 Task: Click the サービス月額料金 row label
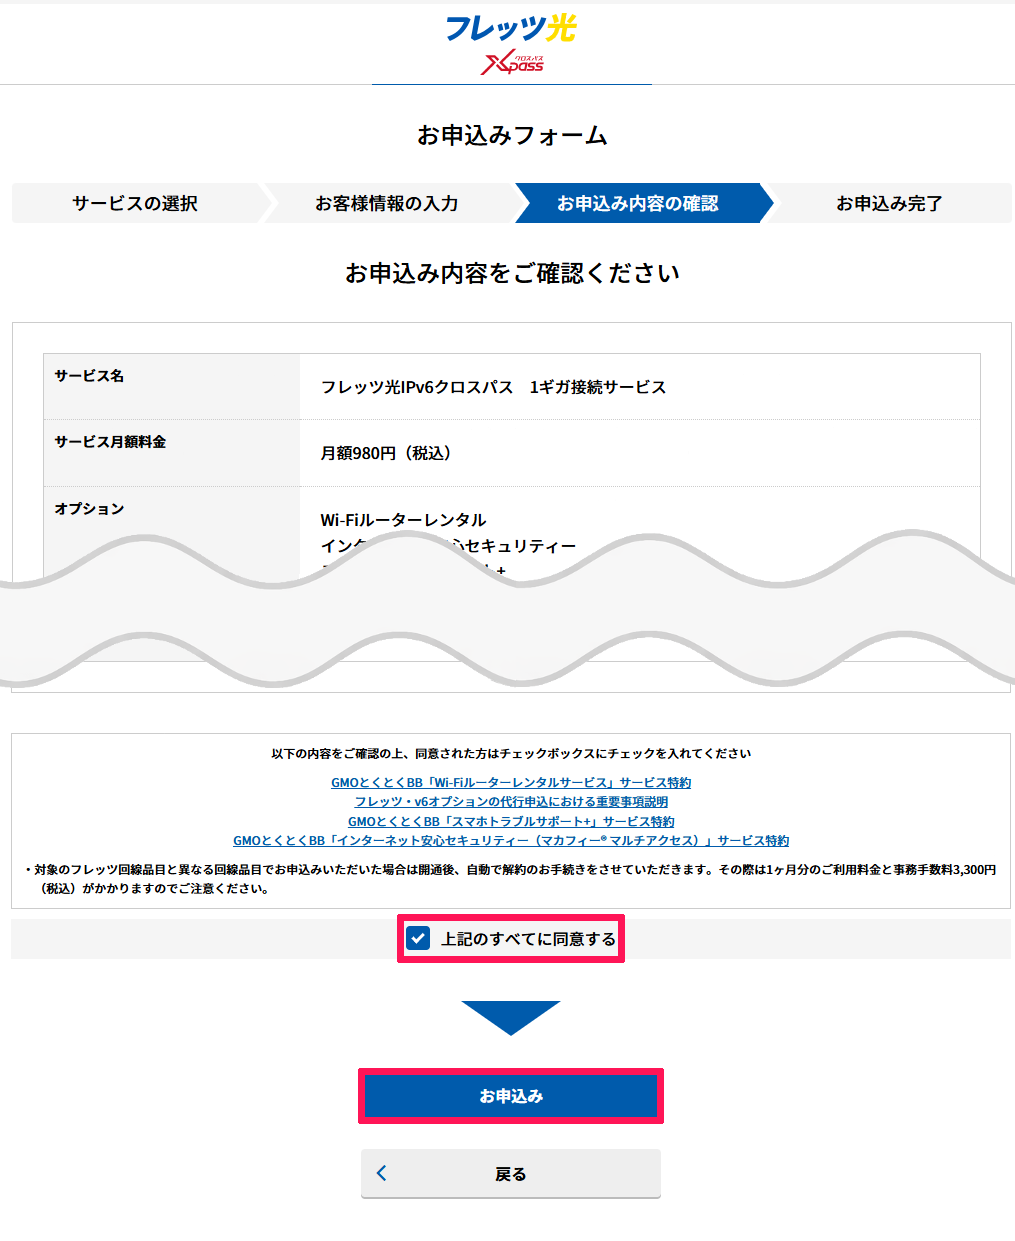point(110,441)
